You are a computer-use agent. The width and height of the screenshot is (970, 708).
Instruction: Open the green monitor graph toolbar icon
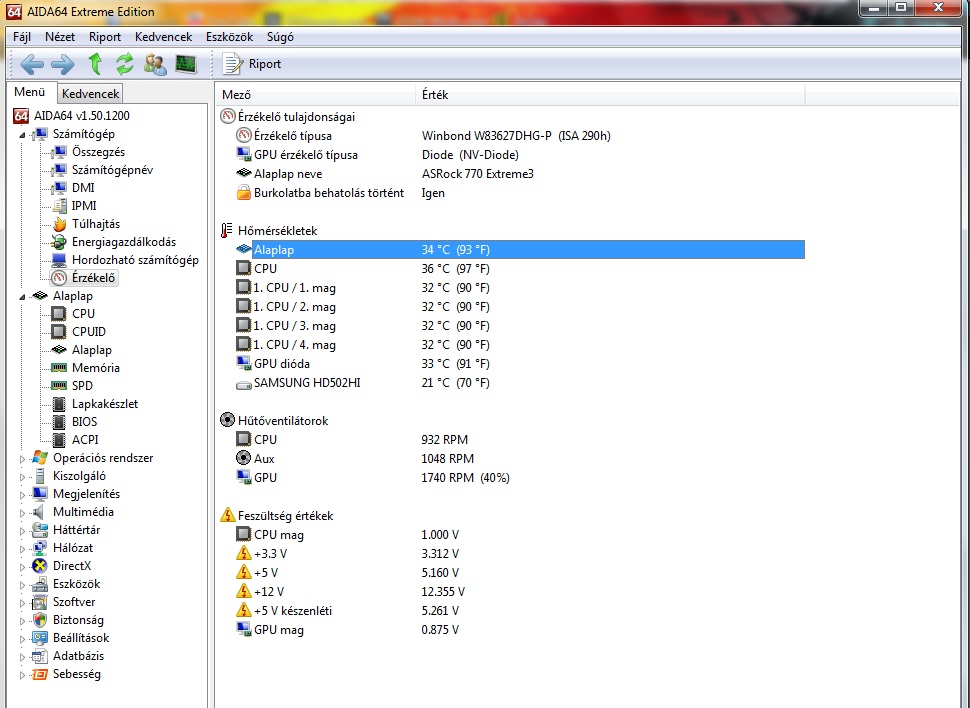tap(186, 64)
